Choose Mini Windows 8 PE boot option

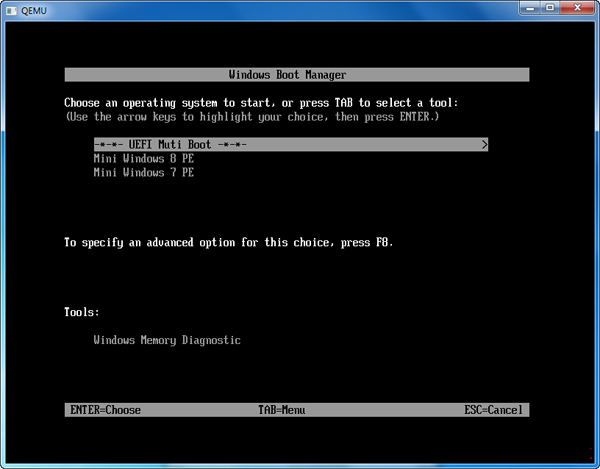pyautogui.click(x=143, y=158)
